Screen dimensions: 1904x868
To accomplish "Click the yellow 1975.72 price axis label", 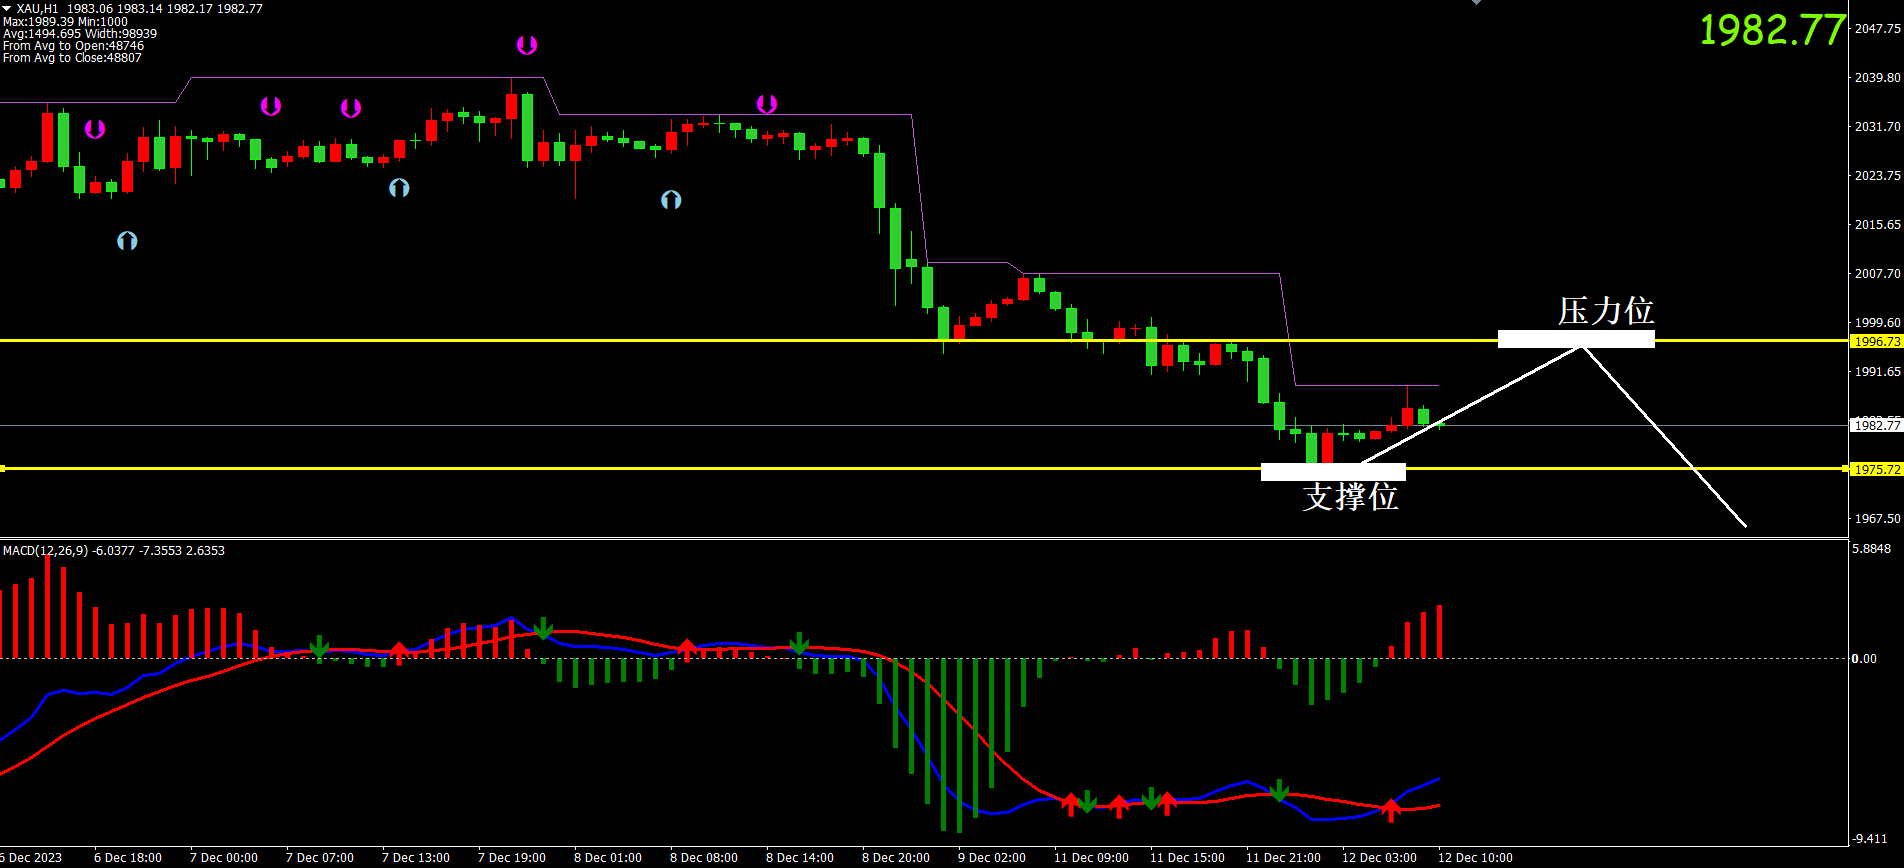I will point(1876,469).
